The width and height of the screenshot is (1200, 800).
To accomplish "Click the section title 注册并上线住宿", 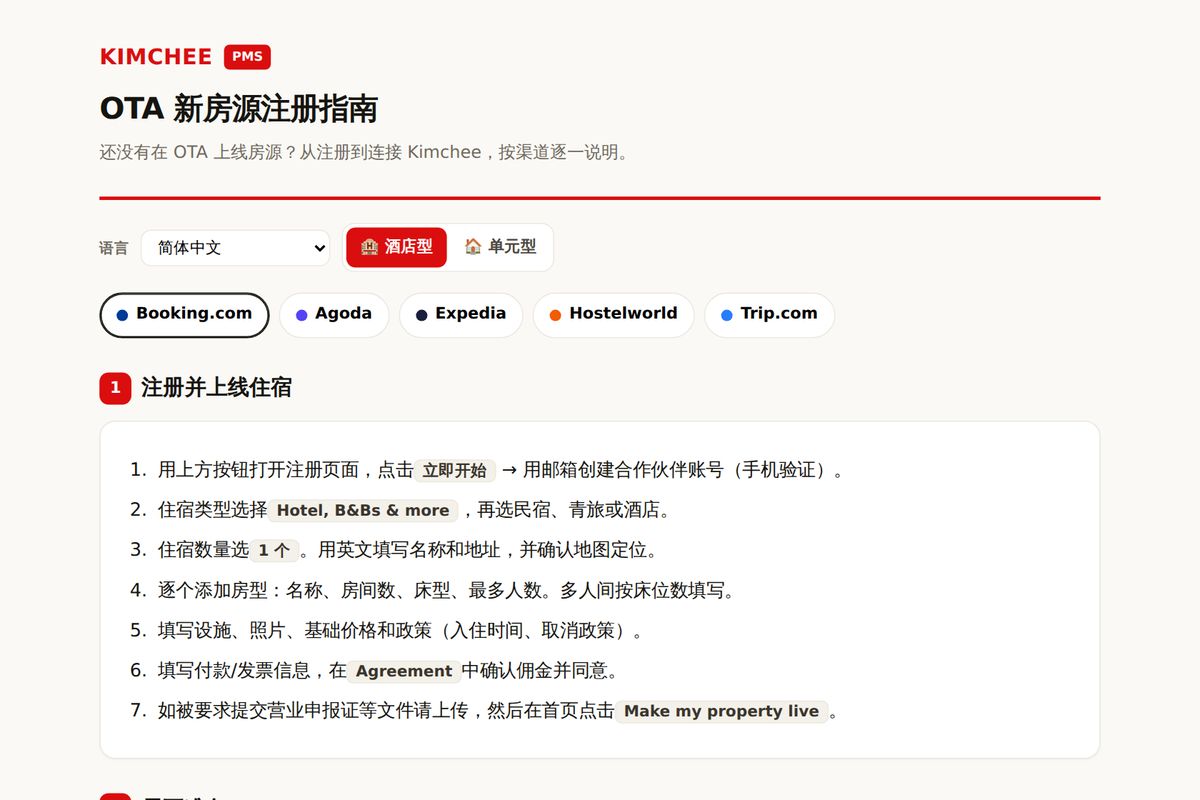I will coord(216,388).
